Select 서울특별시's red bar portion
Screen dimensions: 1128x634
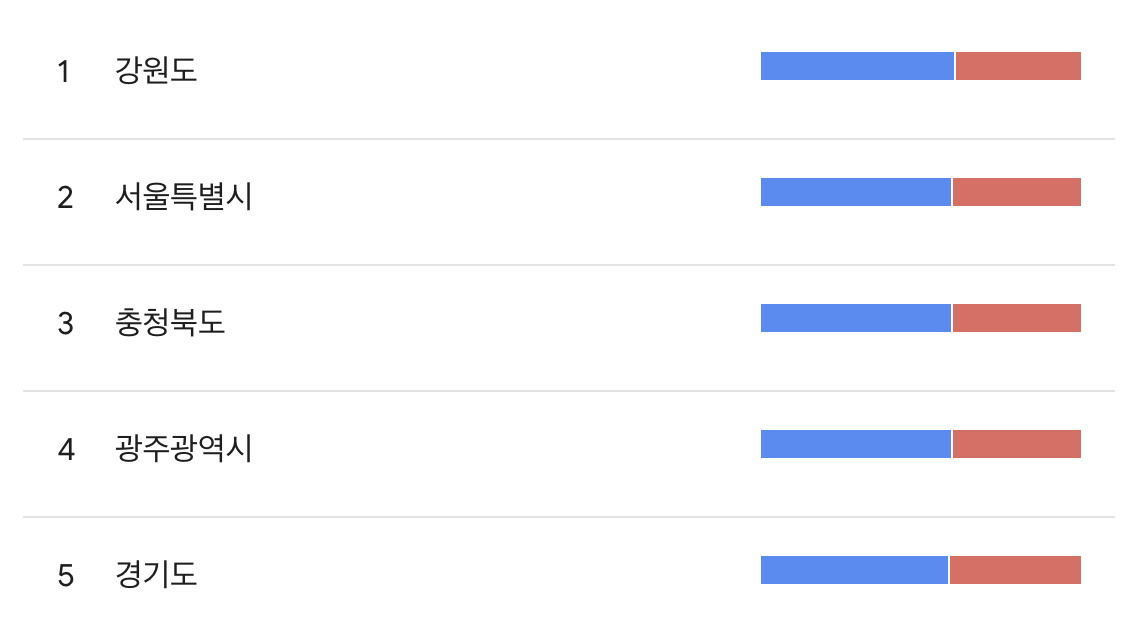pos(1017,192)
